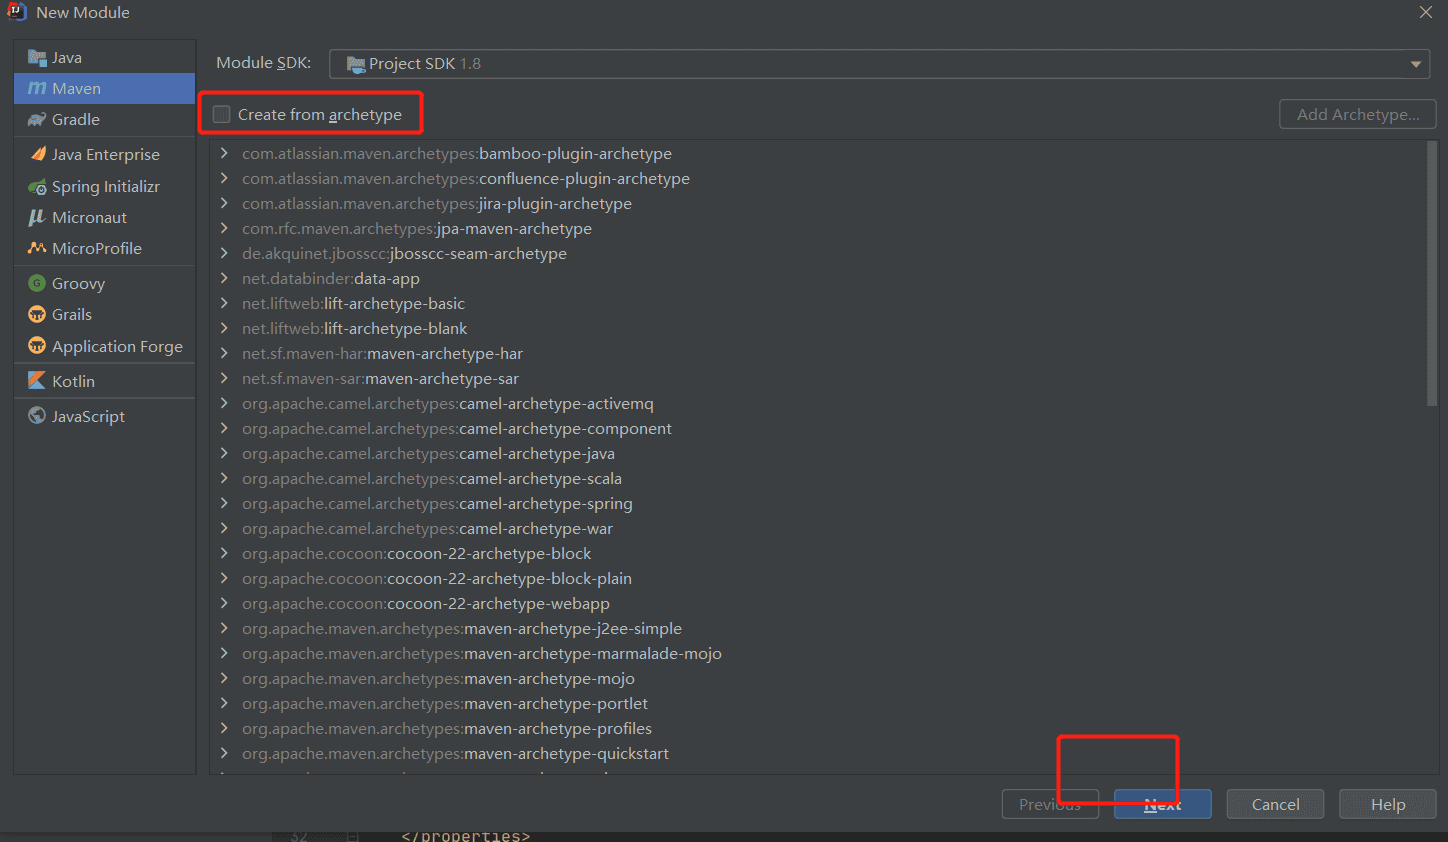The height and width of the screenshot is (842, 1448).
Task: Select the MicroProfile icon
Action: click(x=37, y=249)
